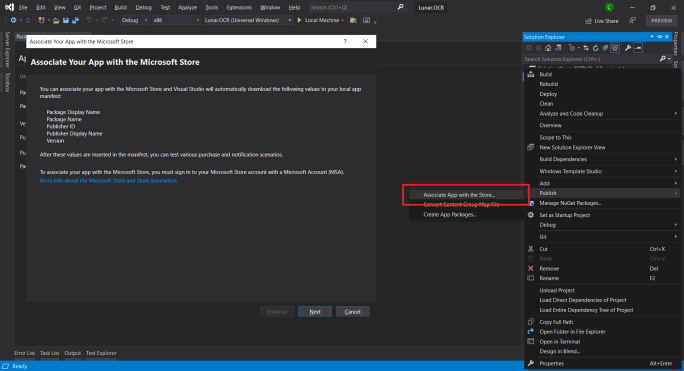Click the Live Share icon
This screenshot has height=371, width=684.
coord(588,21)
